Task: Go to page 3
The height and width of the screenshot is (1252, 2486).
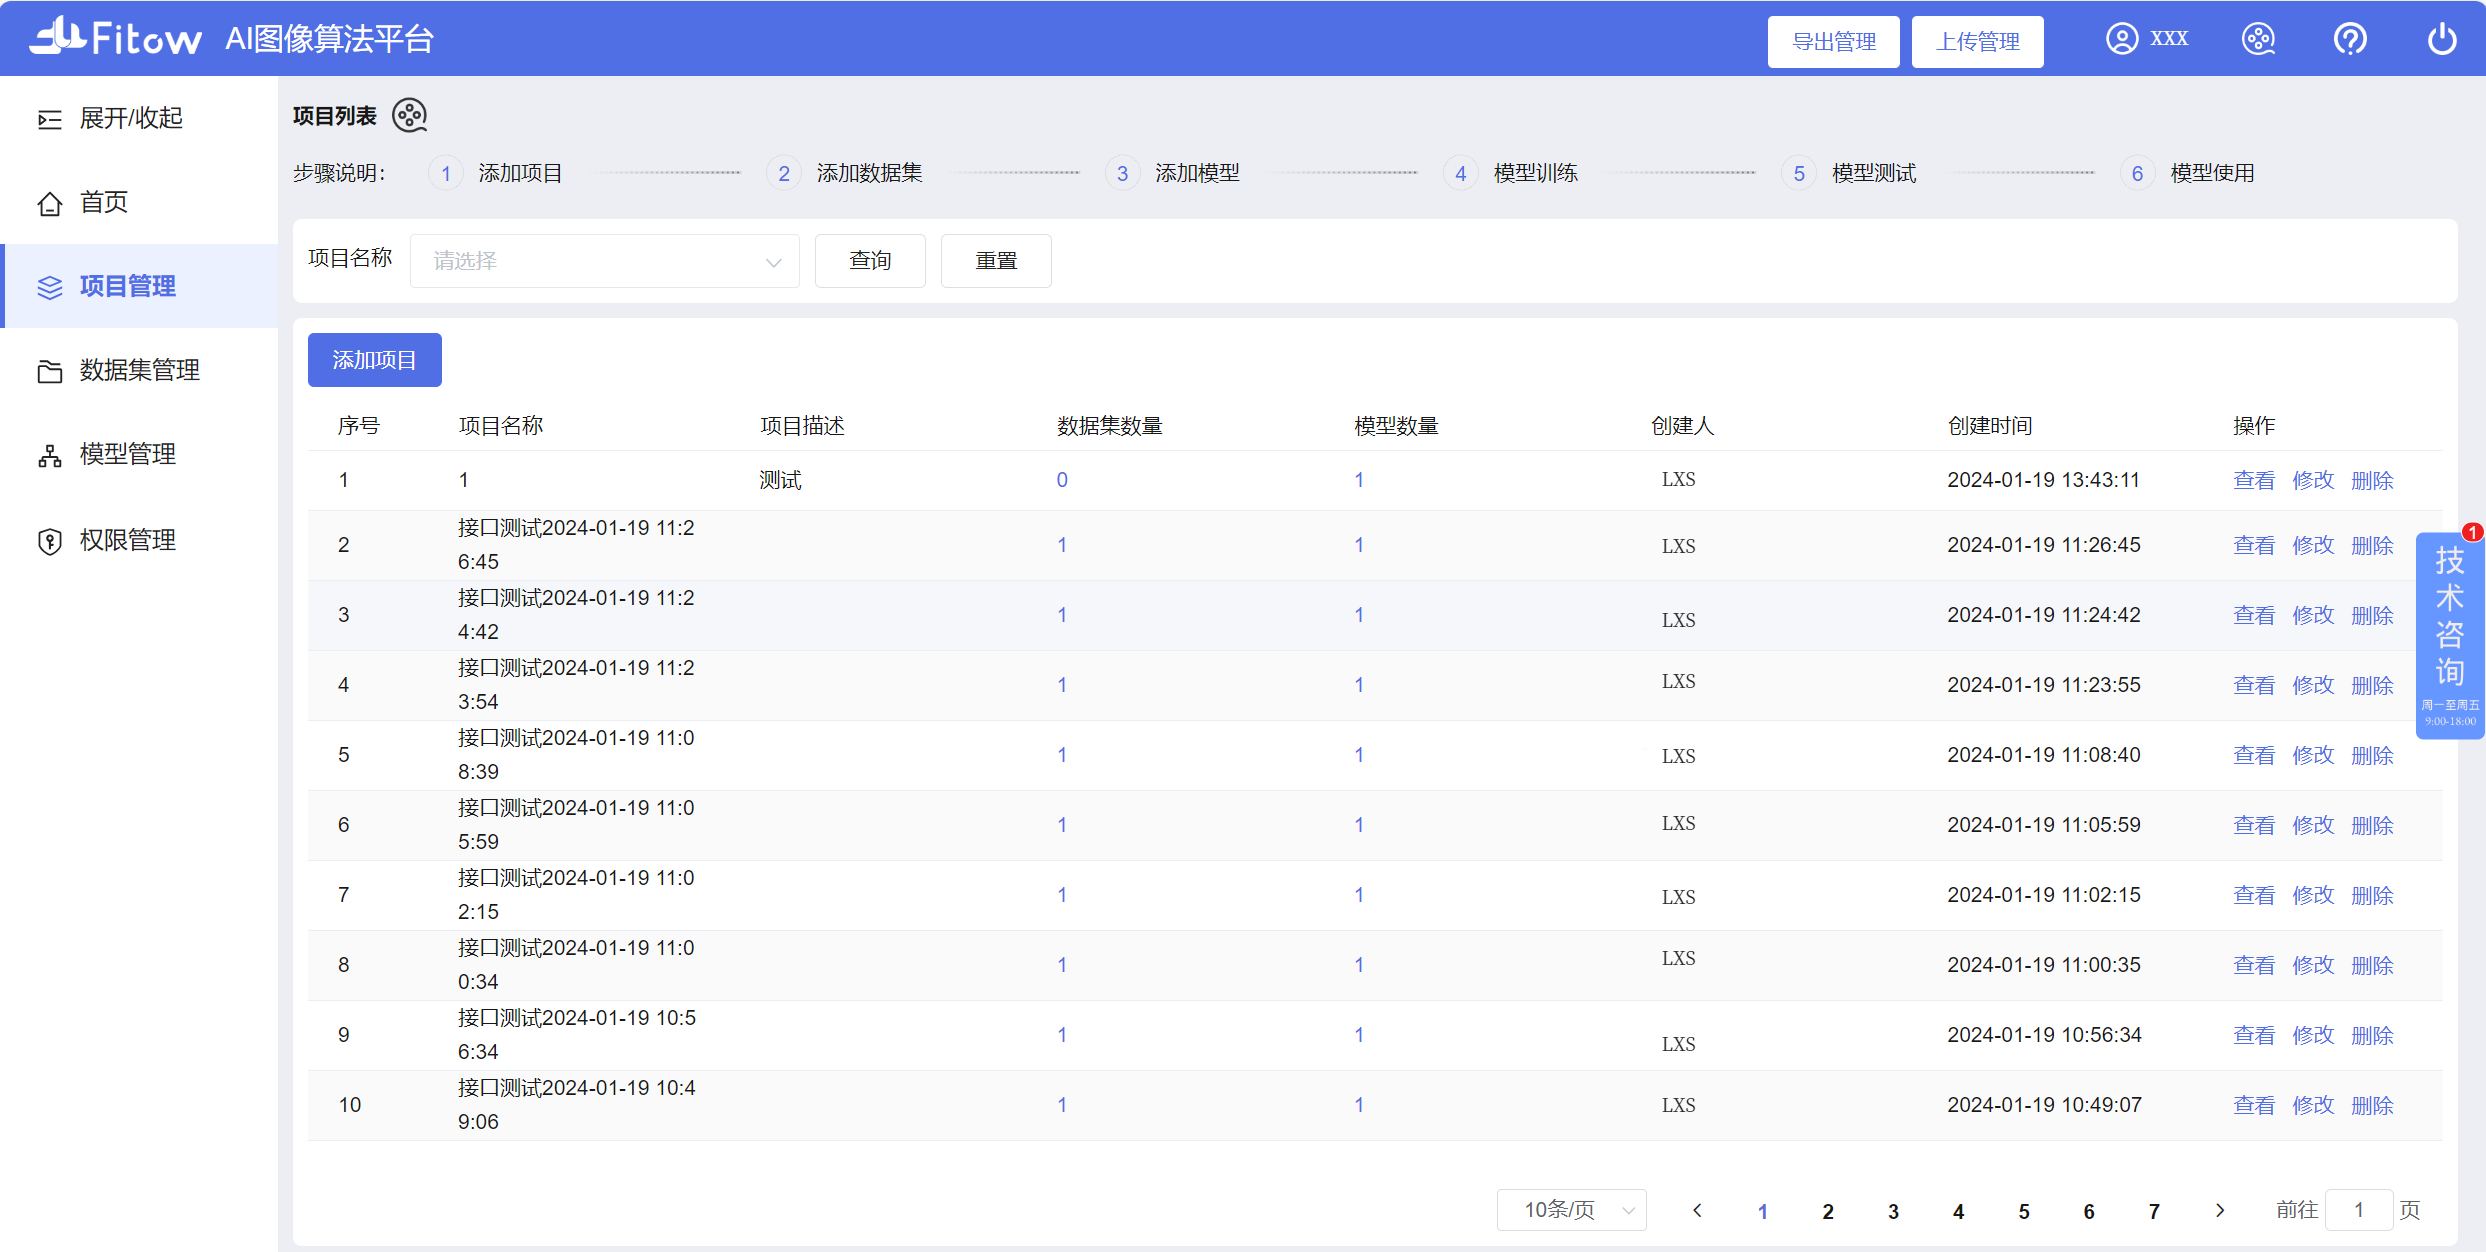Action: click(1893, 1211)
